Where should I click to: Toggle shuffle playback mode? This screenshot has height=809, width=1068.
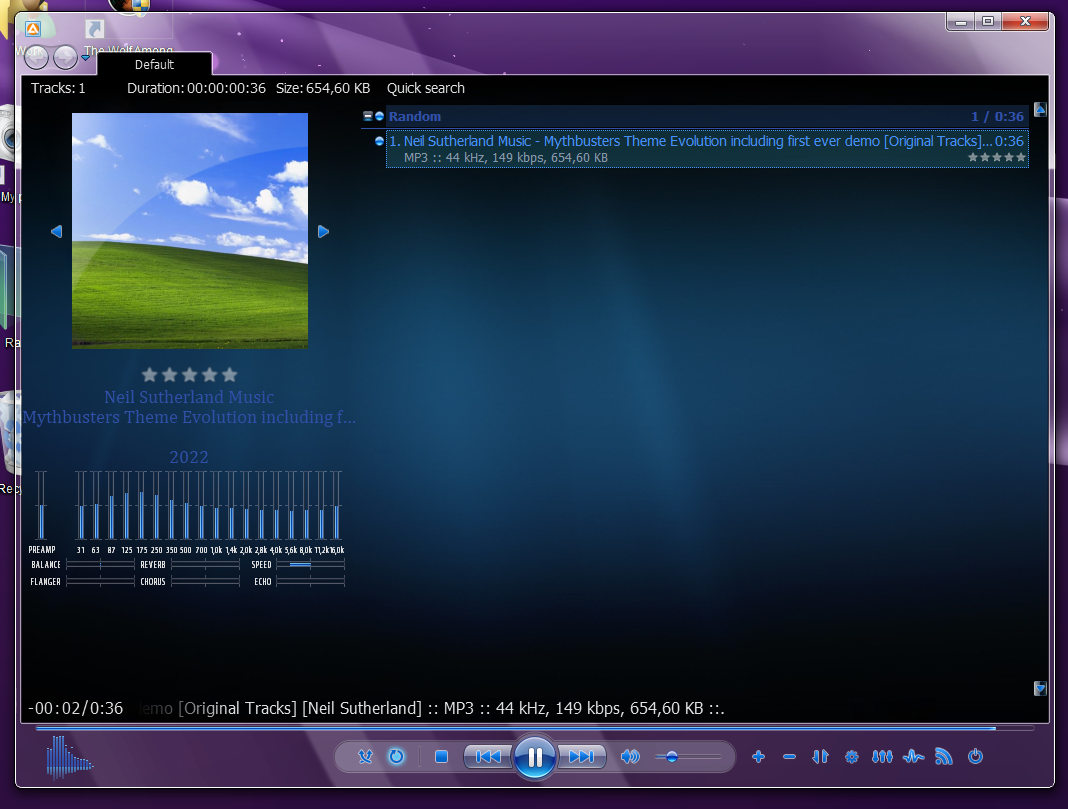coord(366,757)
